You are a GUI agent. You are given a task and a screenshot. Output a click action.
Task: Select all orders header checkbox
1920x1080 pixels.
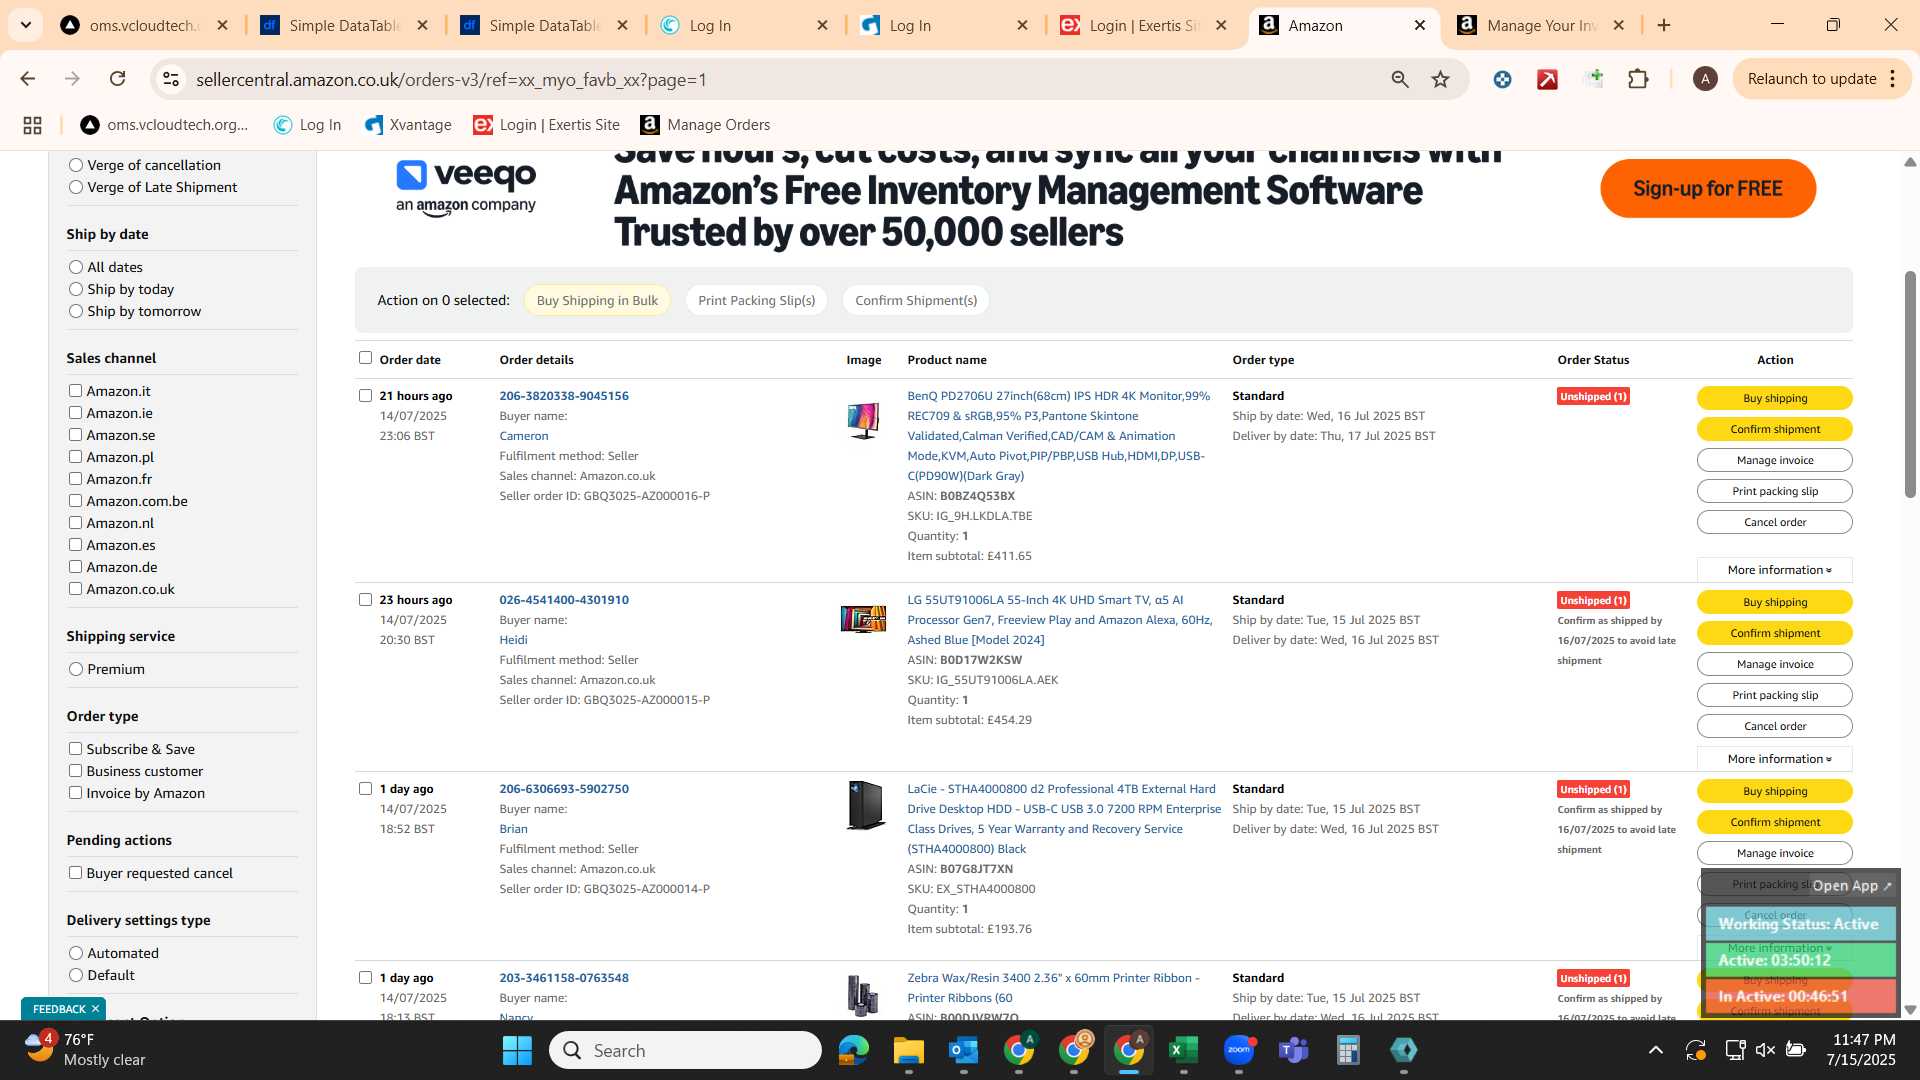point(365,358)
